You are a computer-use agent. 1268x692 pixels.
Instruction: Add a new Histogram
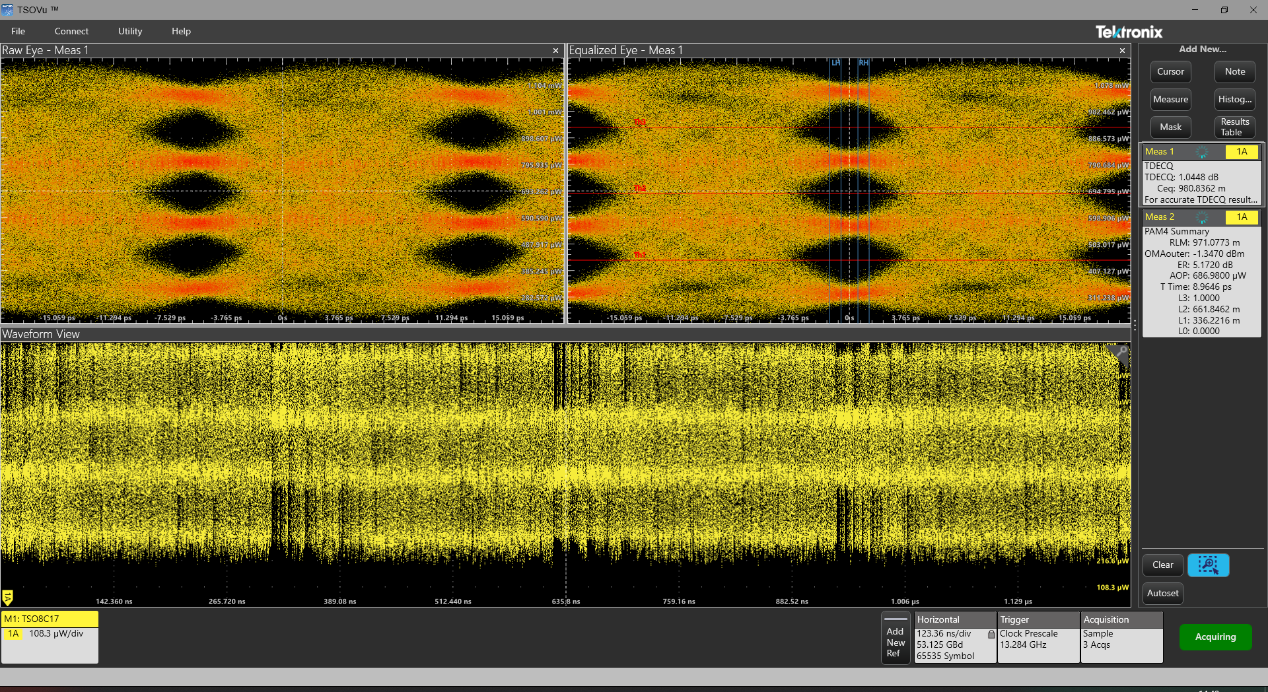pyautogui.click(x=1234, y=99)
